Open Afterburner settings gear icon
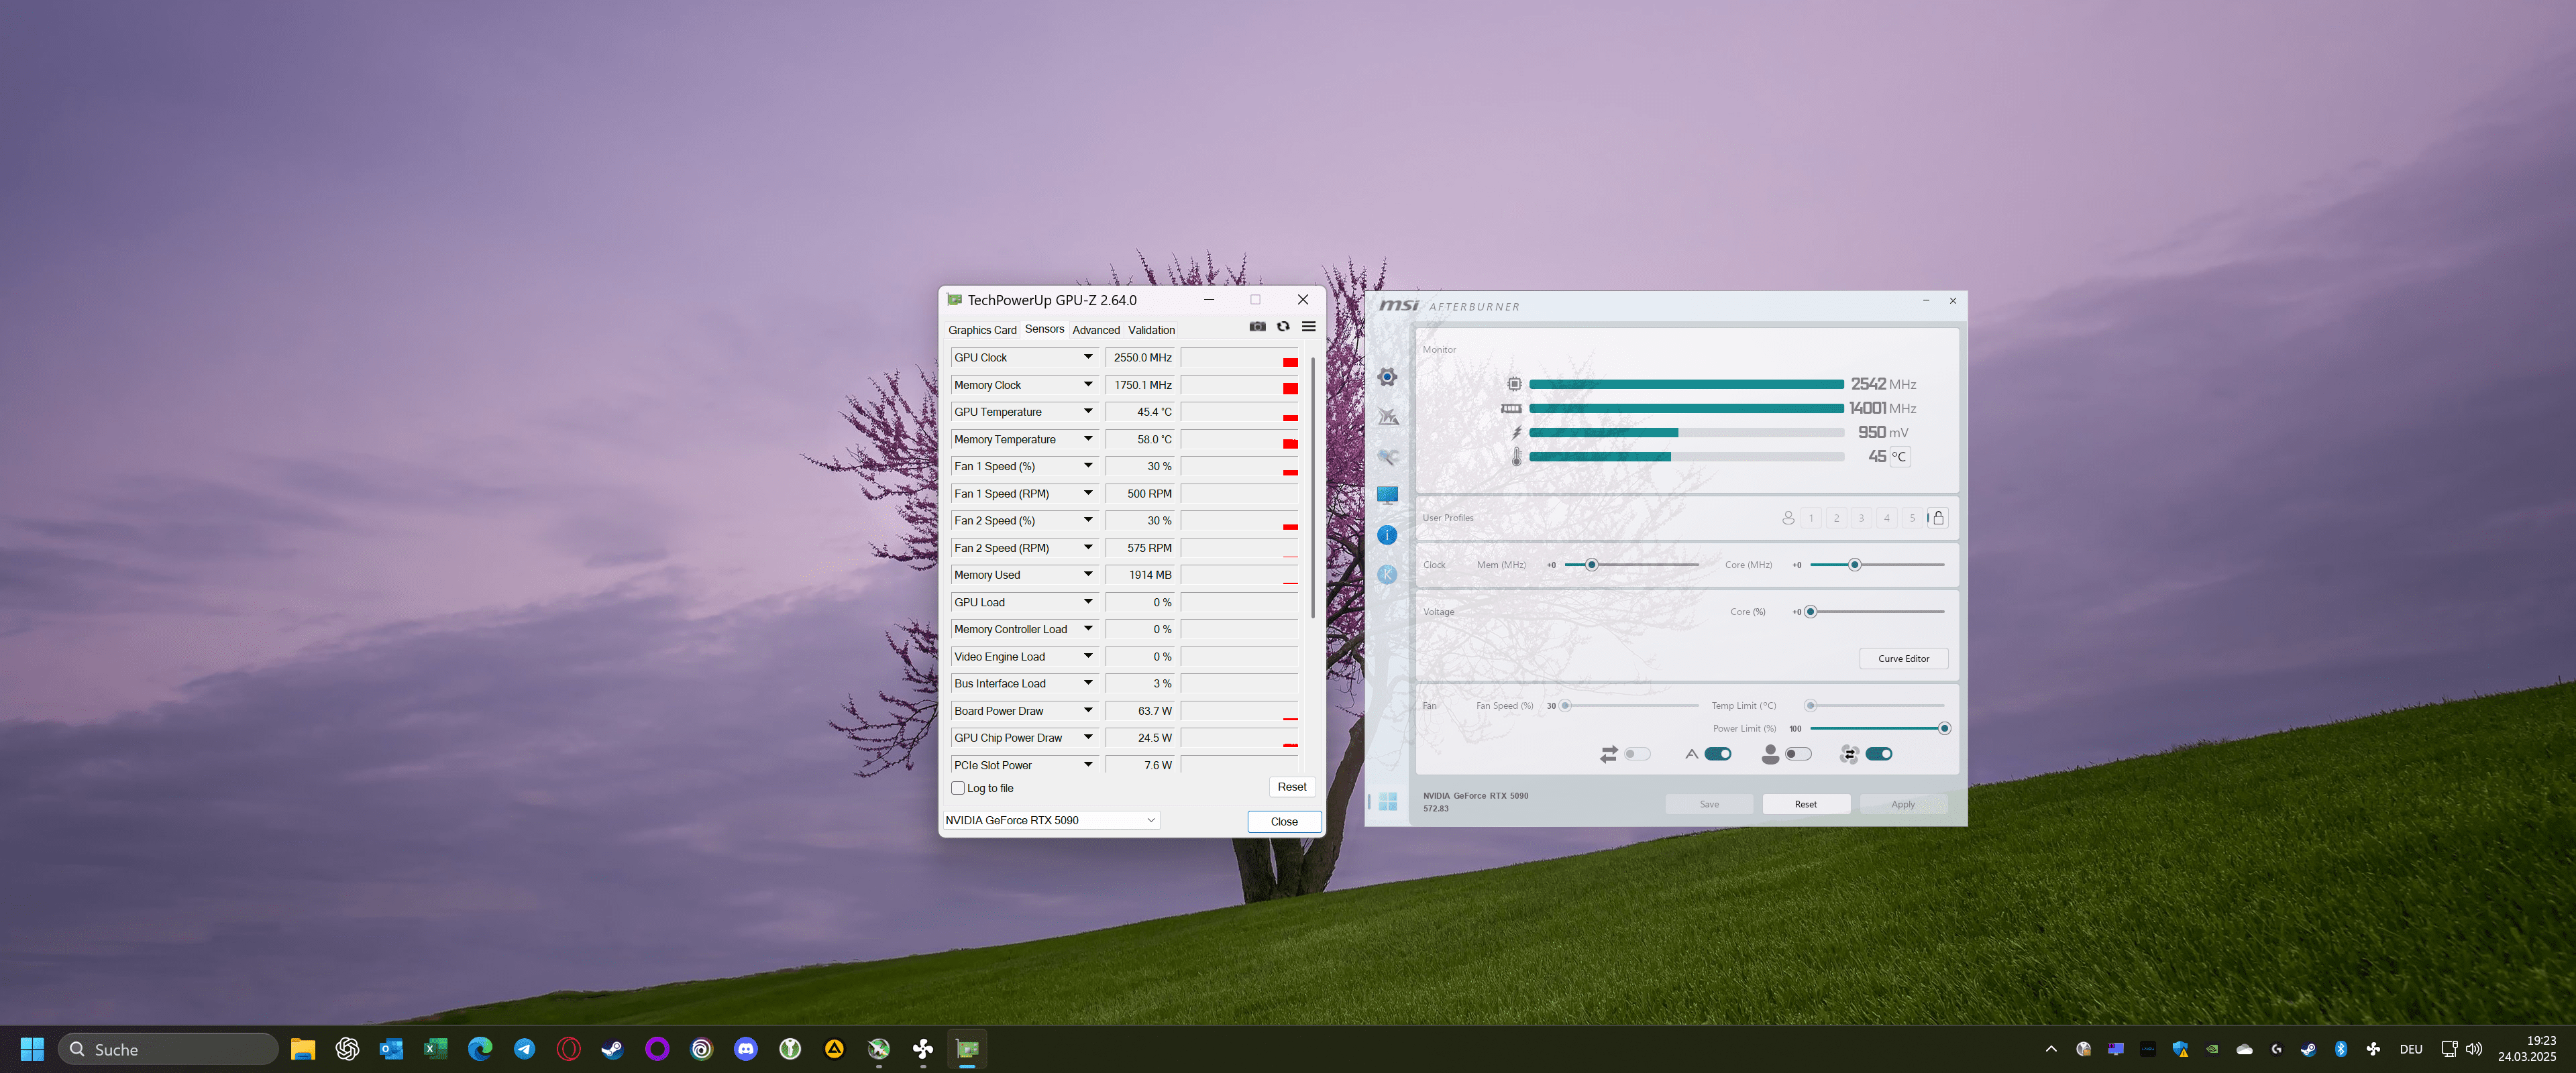This screenshot has width=2576, height=1073. point(1387,377)
